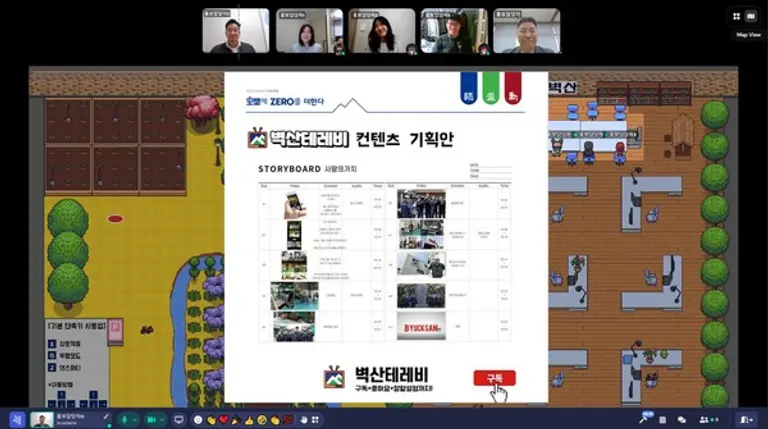Open the emote smiley face button
Viewport: 768px width, 429px height.
point(198,420)
